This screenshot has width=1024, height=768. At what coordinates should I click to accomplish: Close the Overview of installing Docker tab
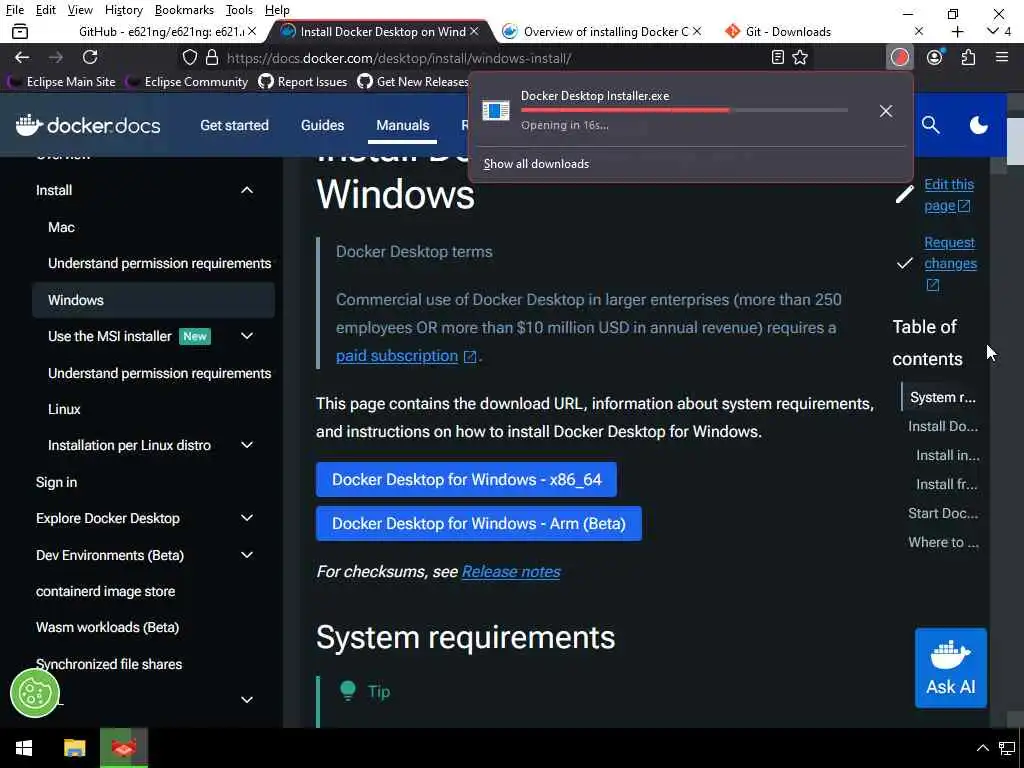697,31
